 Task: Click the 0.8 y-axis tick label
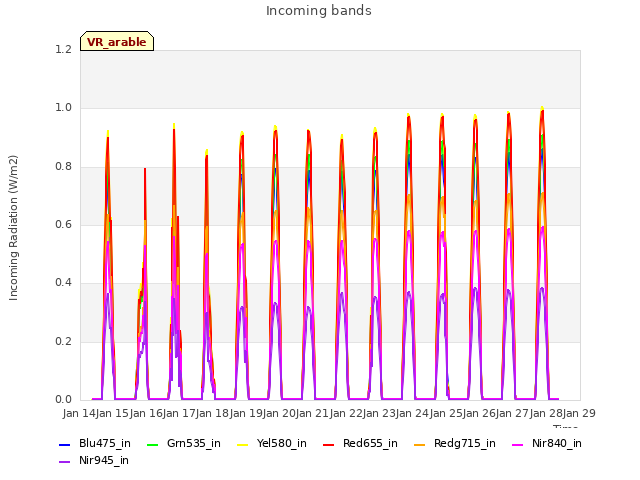(64, 166)
